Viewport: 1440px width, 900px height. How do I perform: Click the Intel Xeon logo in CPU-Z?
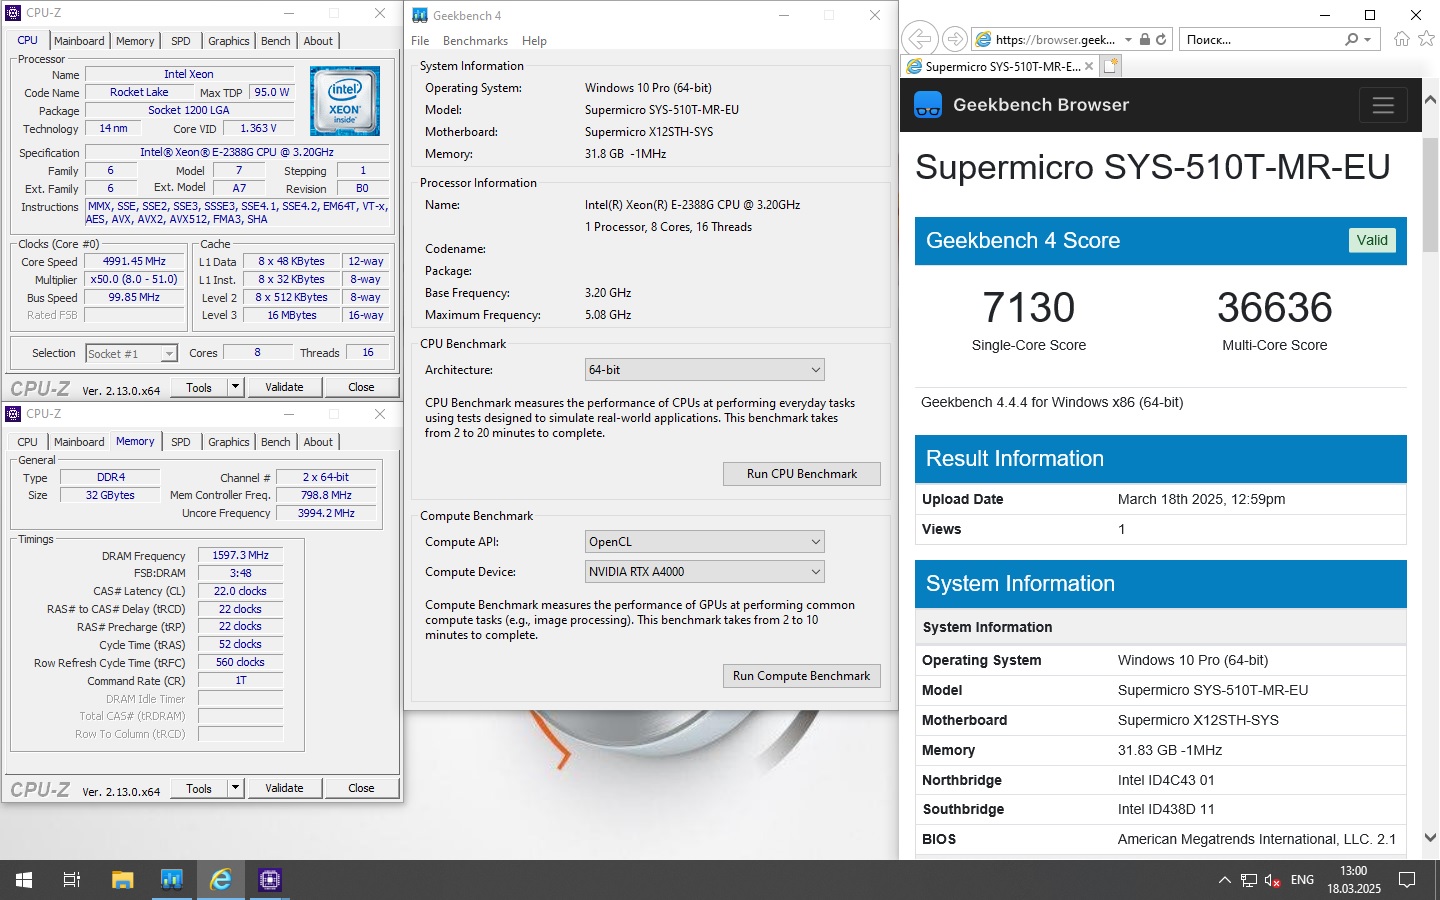(345, 101)
